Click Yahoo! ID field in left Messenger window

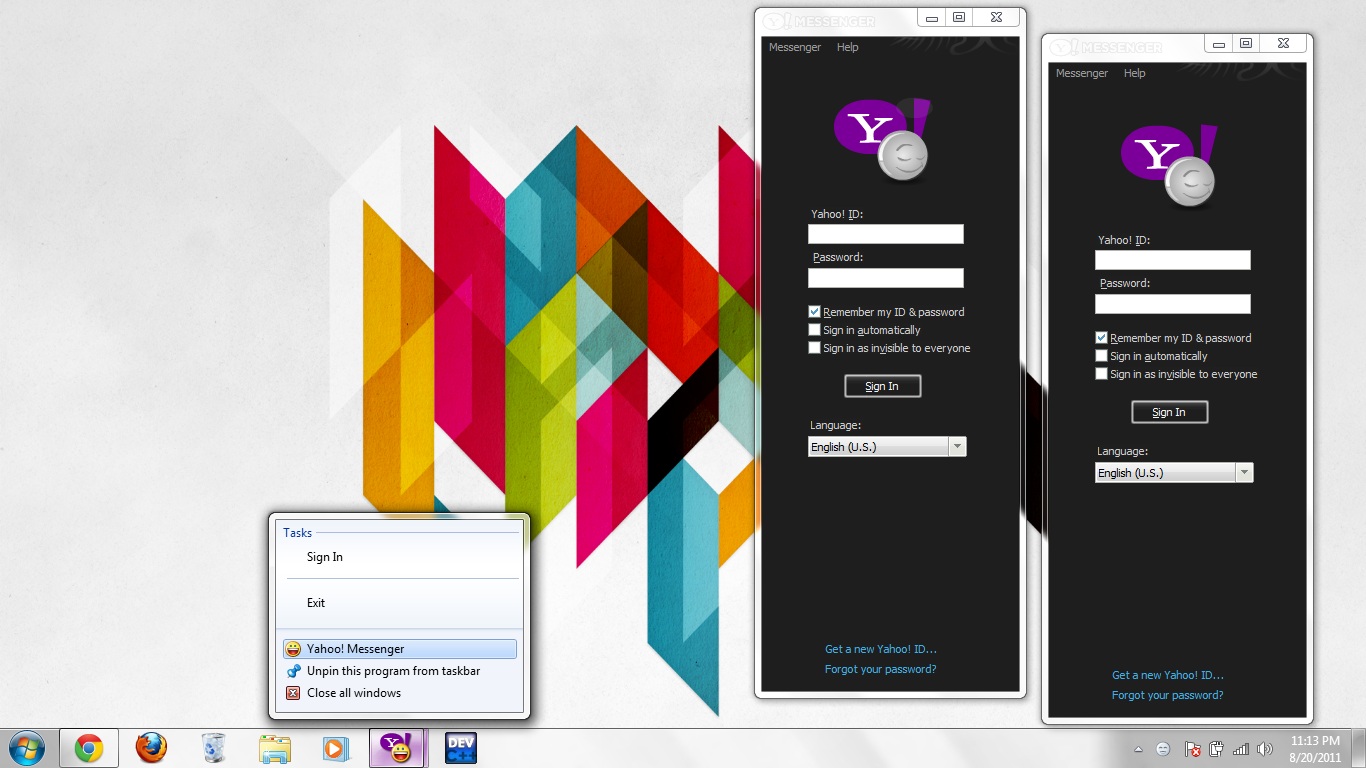pyautogui.click(x=886, y=234)
